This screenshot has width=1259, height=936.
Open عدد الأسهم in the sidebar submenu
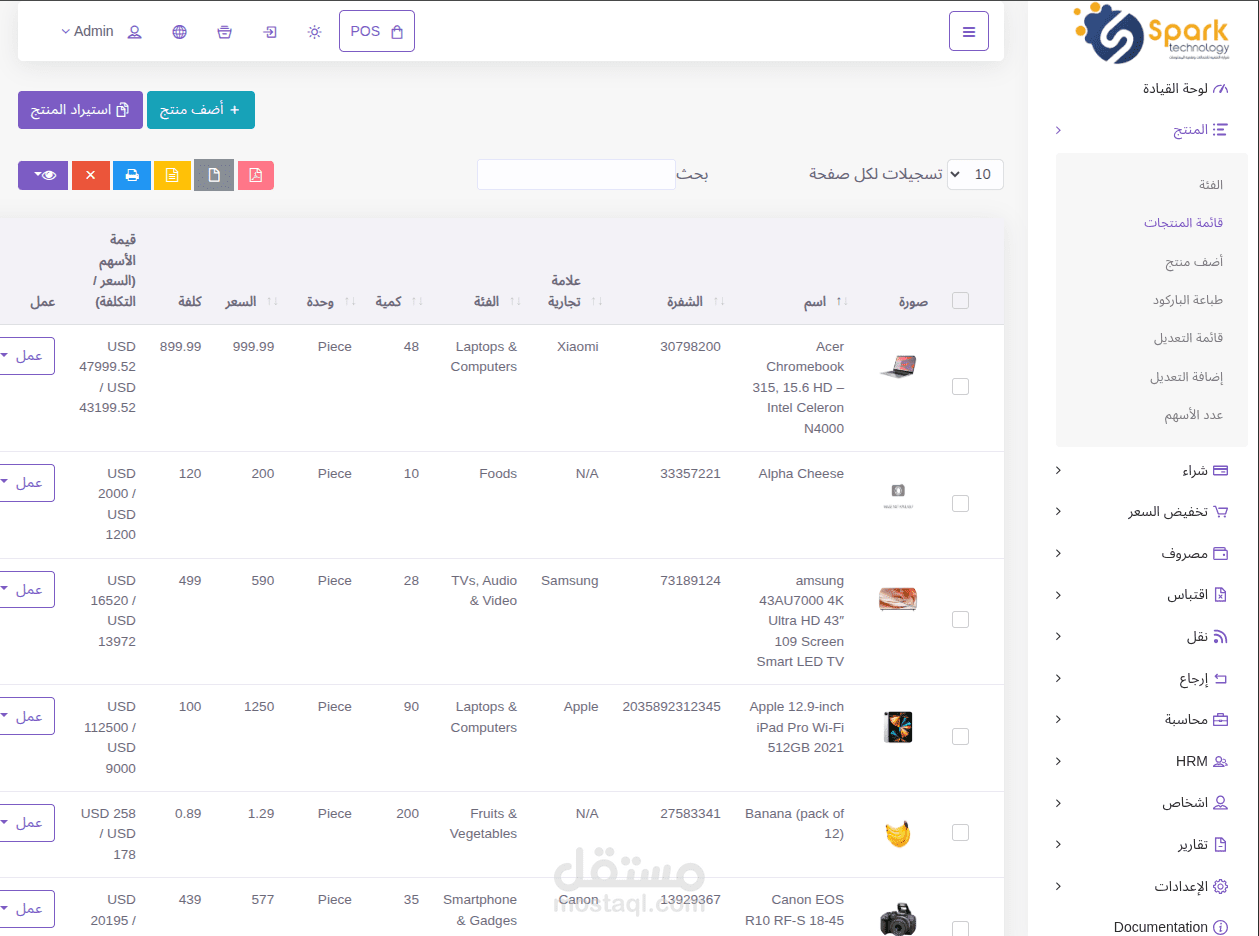click(1194, 415)
